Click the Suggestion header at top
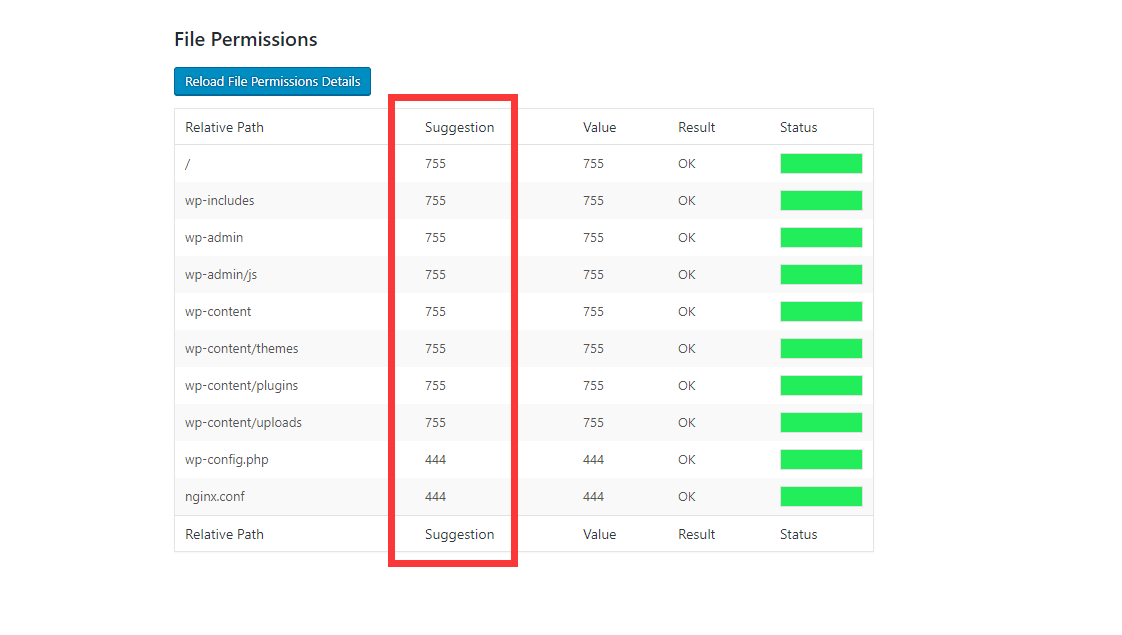The height and width of the screenshot is (635, 1122). [459, 127]
